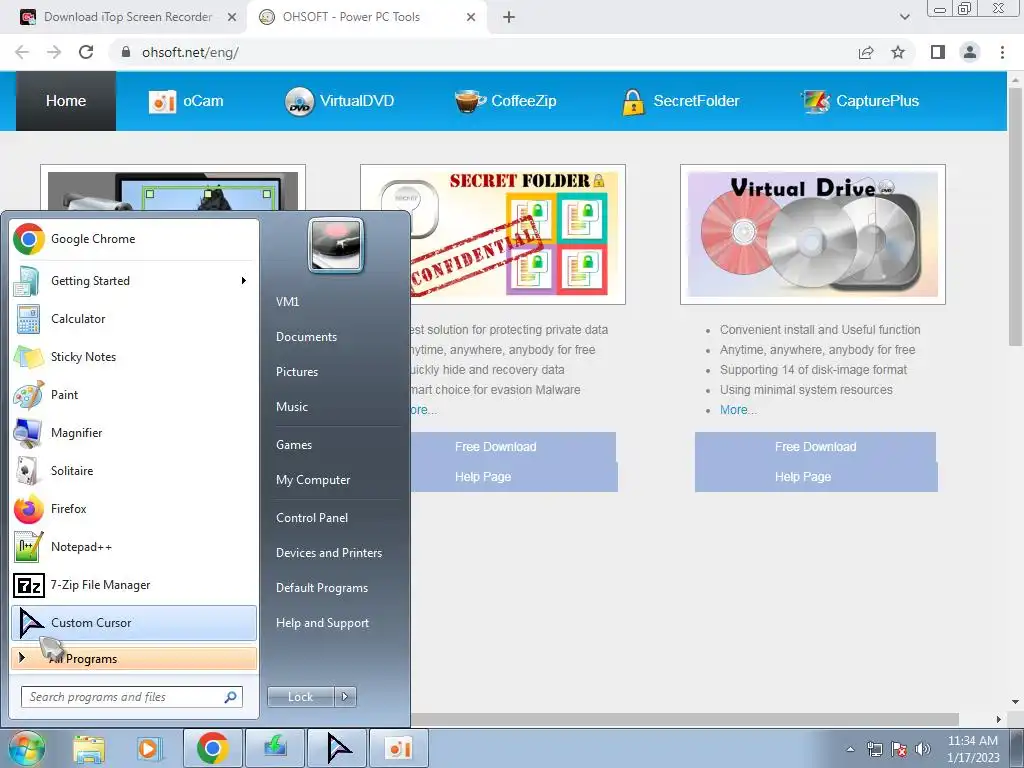Expand Getting Started submenu arrow
This screenshot has height=768, width=1024.
click(x=244, y=281)
